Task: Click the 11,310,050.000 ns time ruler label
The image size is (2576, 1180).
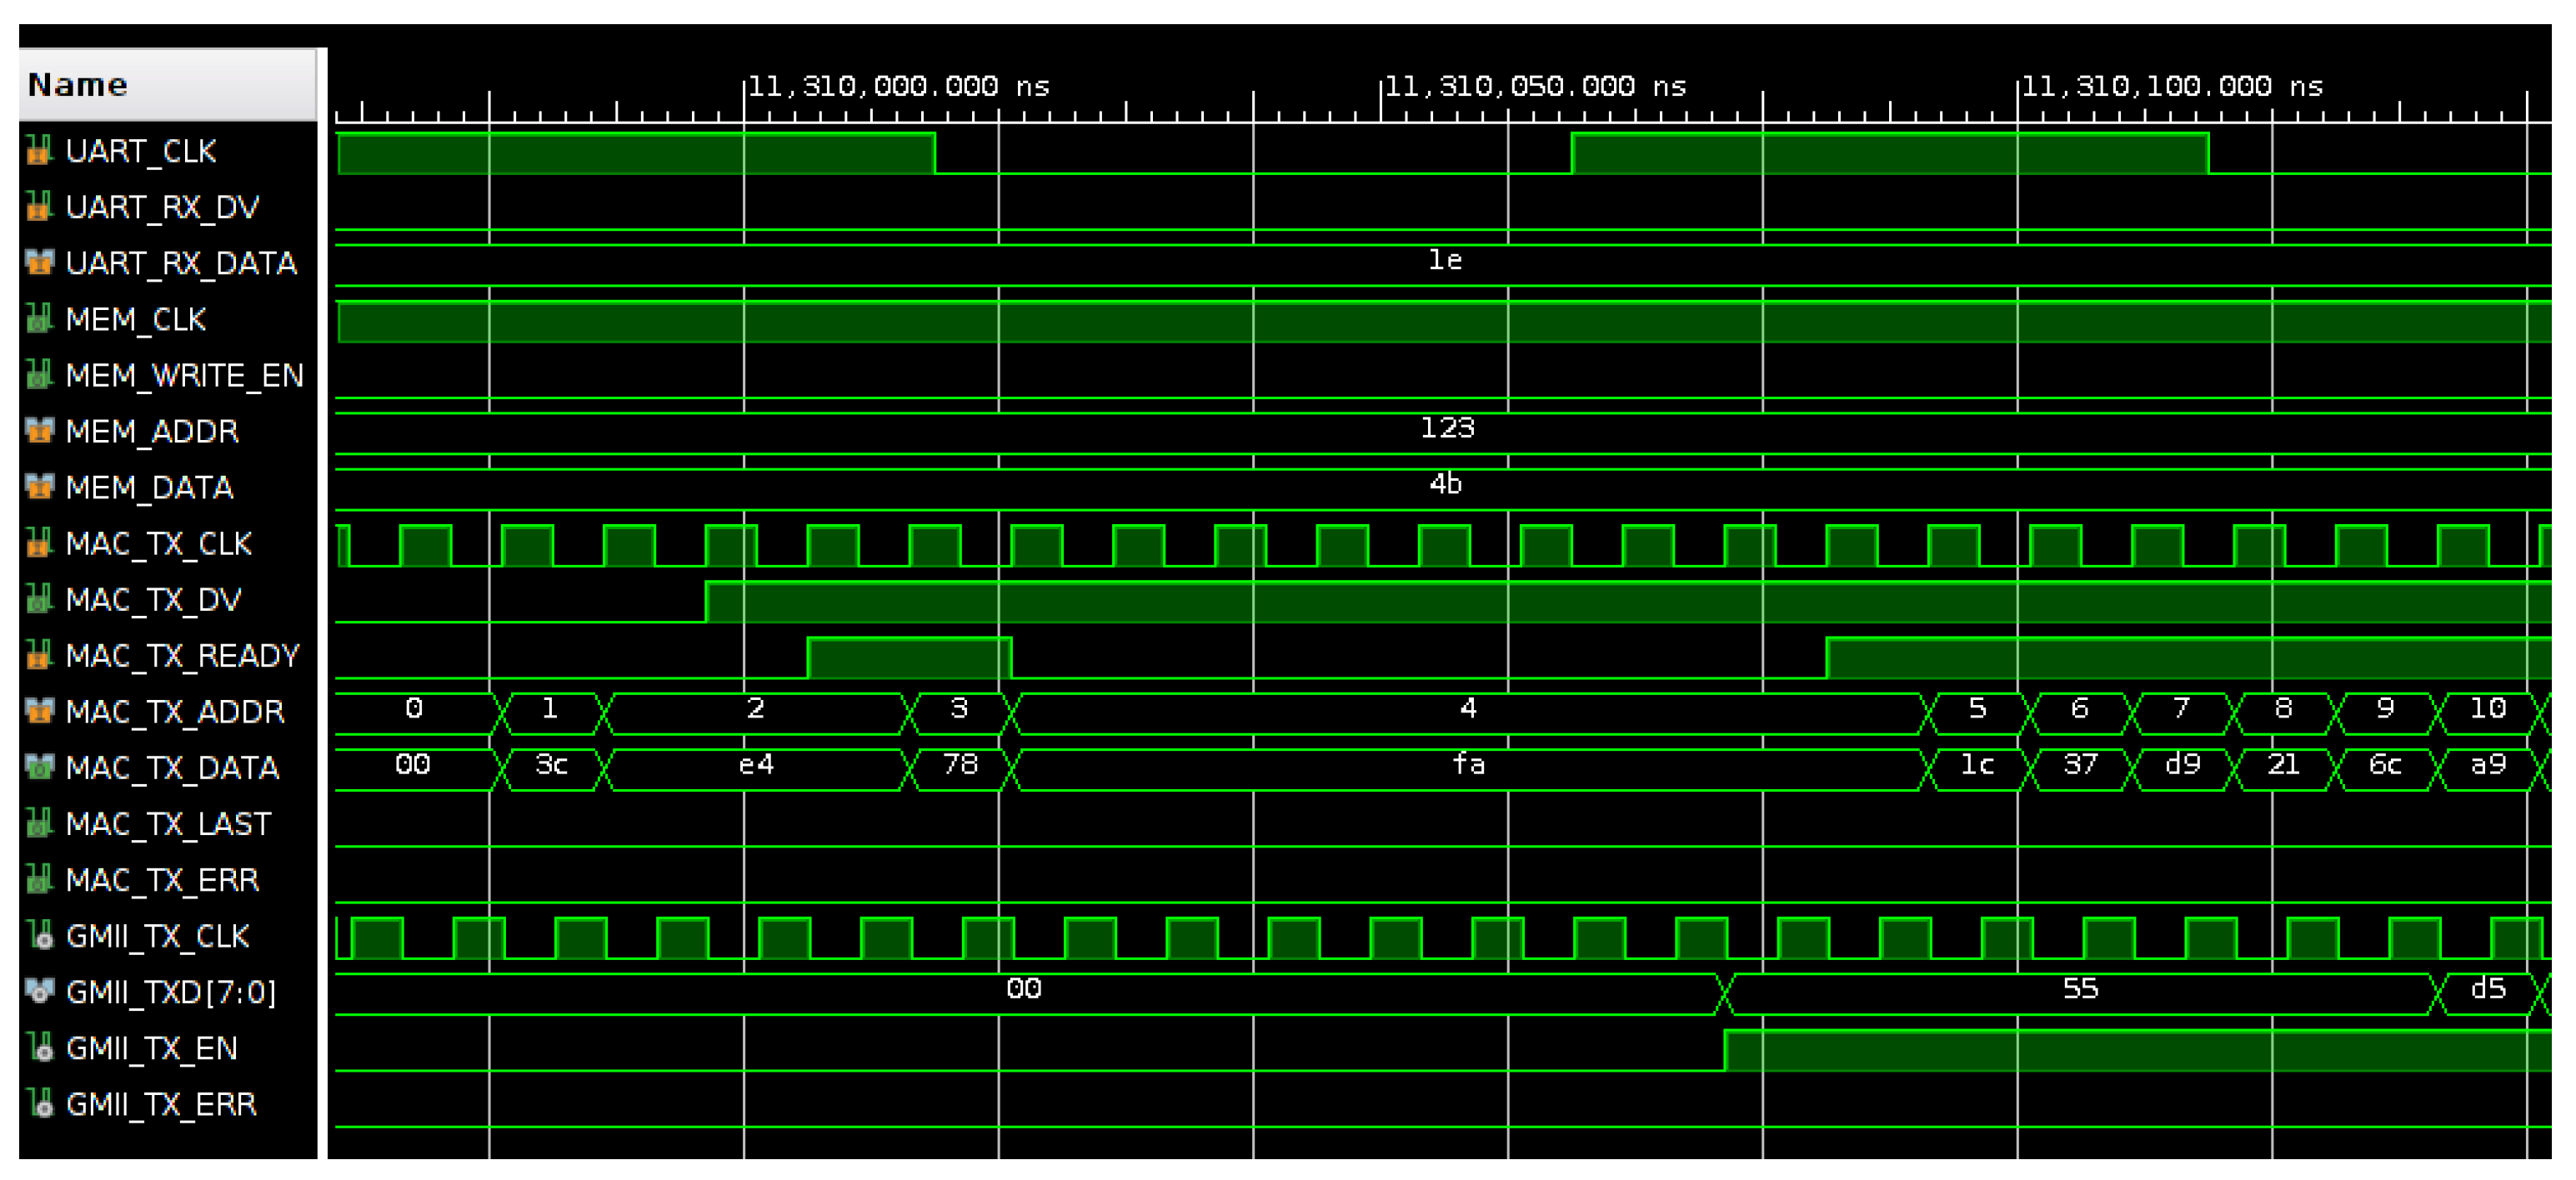Action: (1536, 86)
